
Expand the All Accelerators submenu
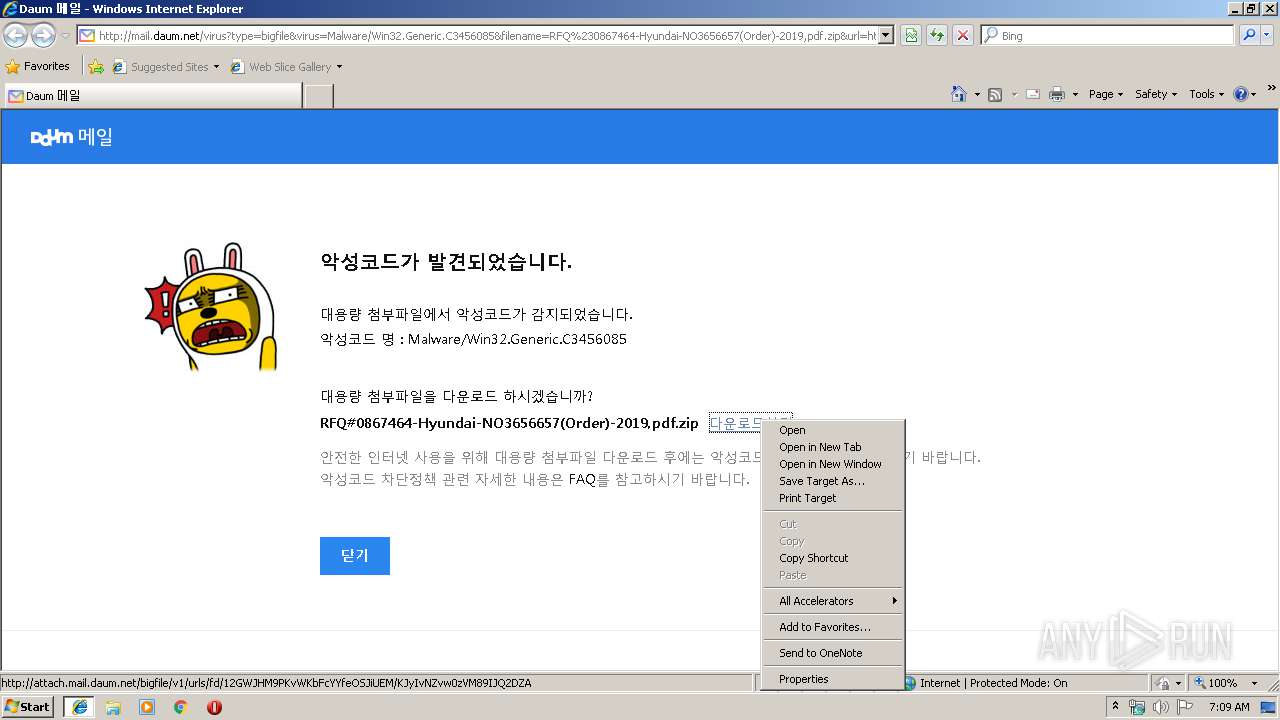(832, 601)
